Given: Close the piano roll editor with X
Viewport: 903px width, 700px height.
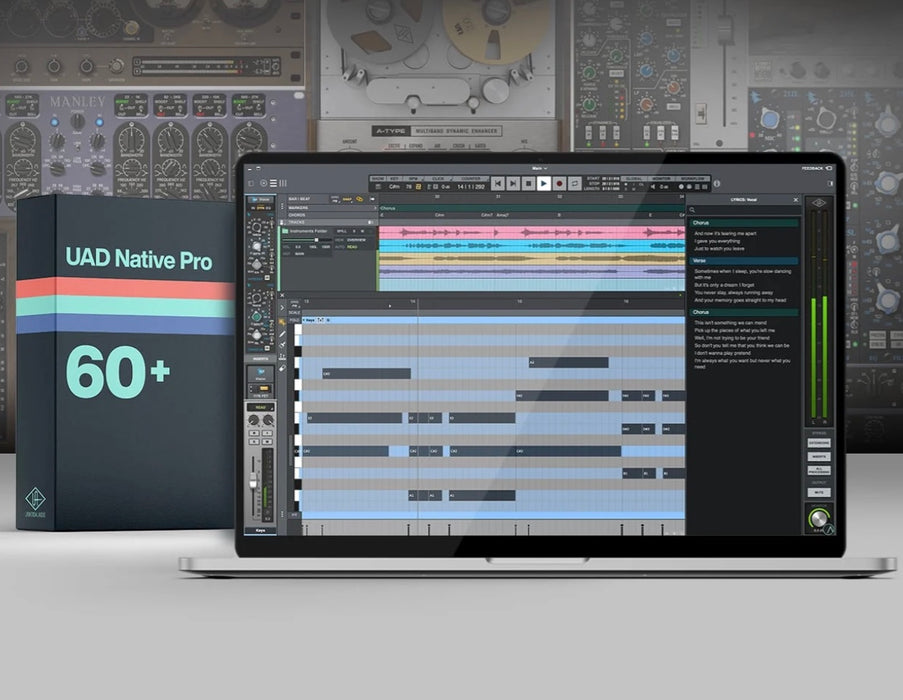Looking at the screenshot, I should [282, 295].
